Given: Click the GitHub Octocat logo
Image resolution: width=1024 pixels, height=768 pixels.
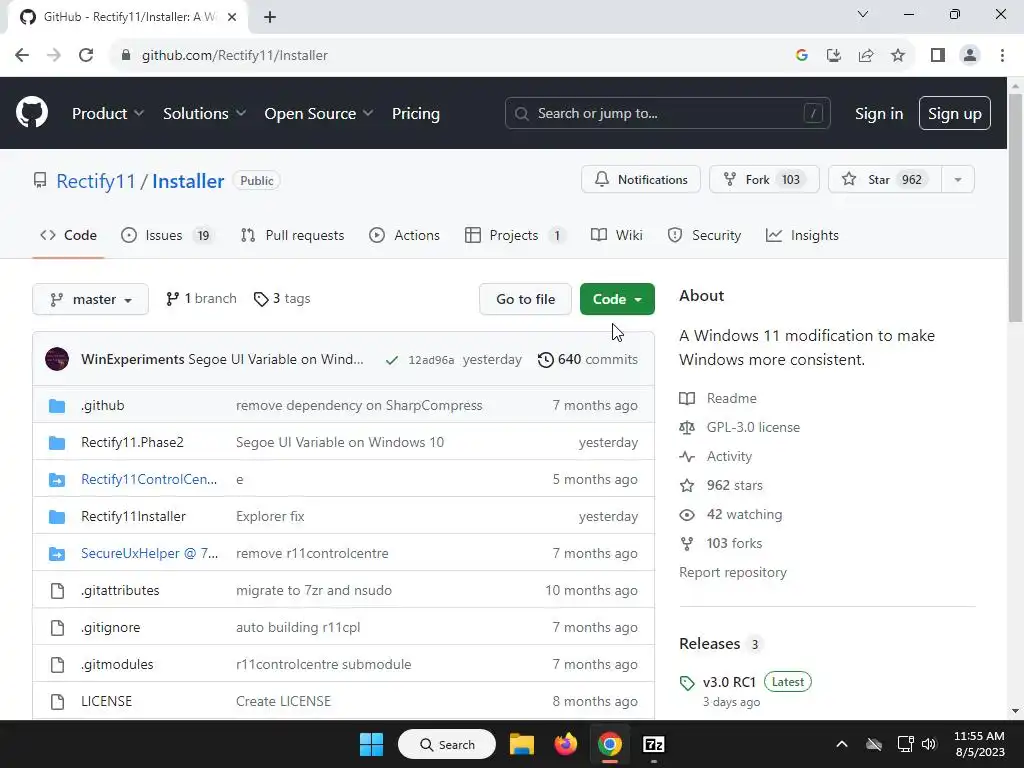Looking at the screenshot, I should tap(31, 112).
